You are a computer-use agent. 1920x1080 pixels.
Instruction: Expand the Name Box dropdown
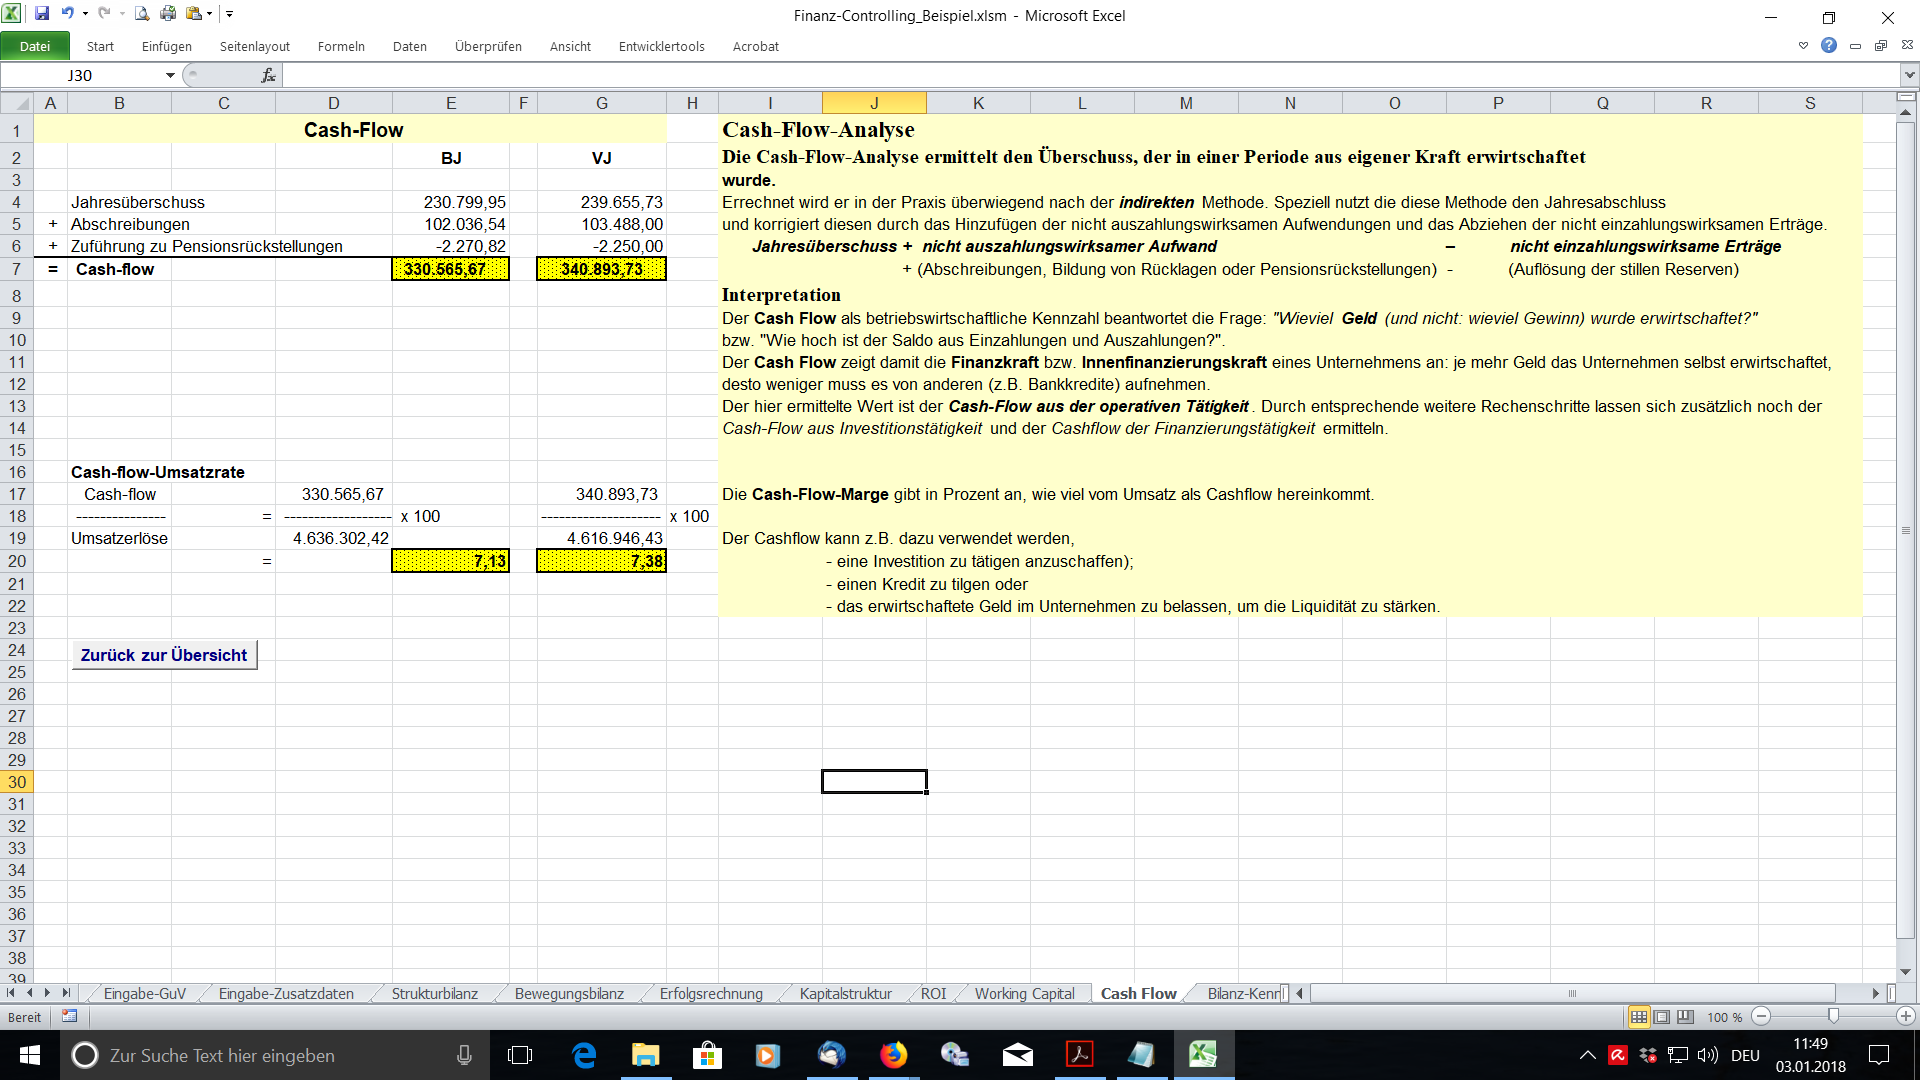pyautogui.click(x=170, y=75)
